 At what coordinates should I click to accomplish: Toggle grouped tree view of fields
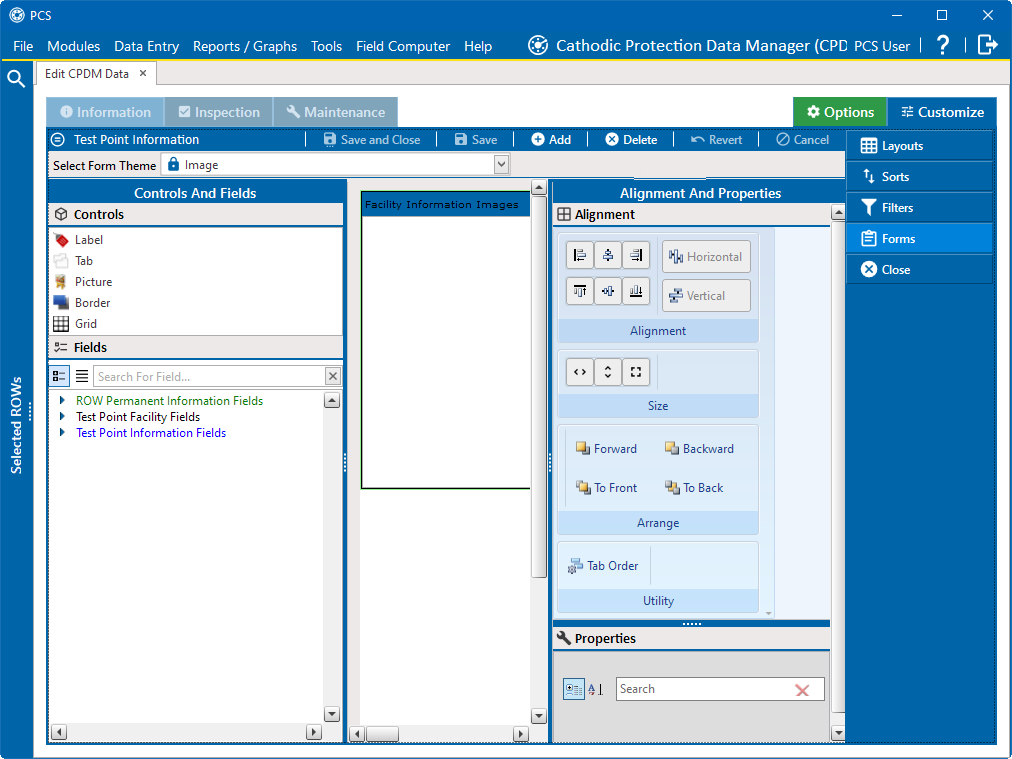point(59,376)
